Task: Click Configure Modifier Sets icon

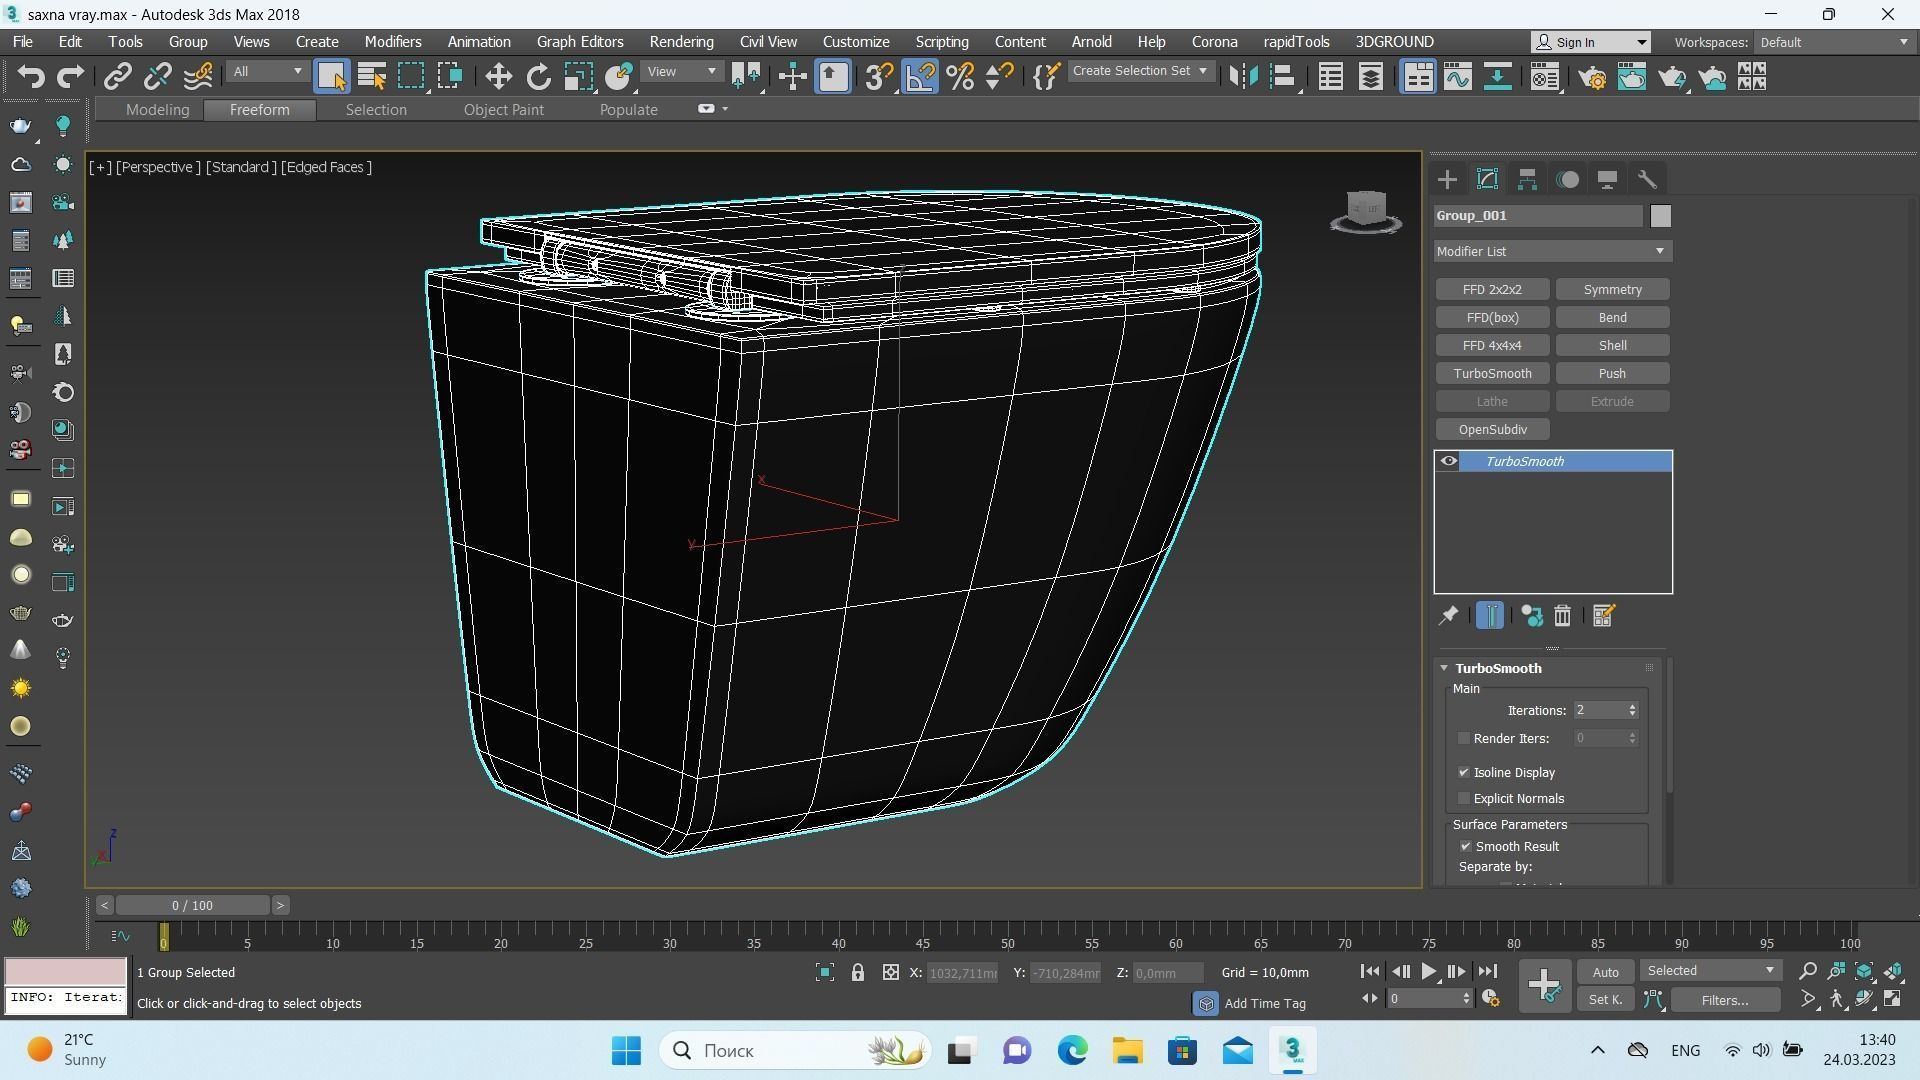Action: [1603, 616]
